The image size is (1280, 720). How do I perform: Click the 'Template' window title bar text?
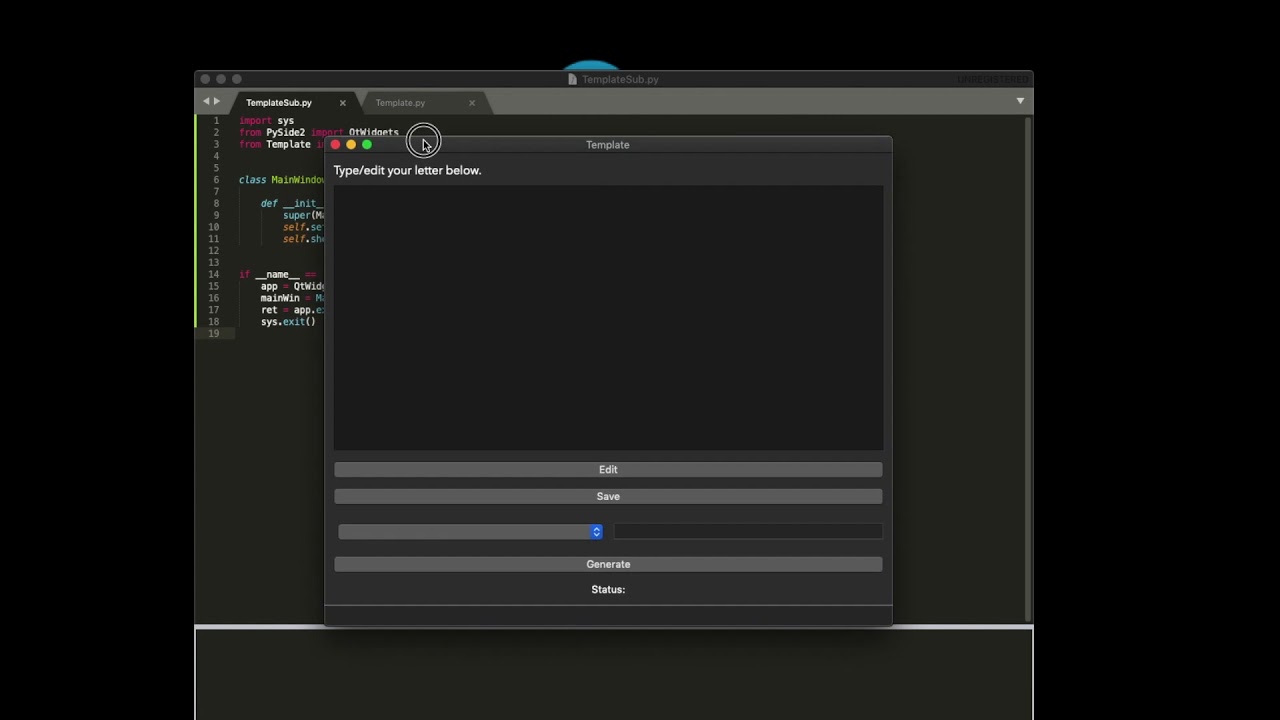(x=608, y=145)
